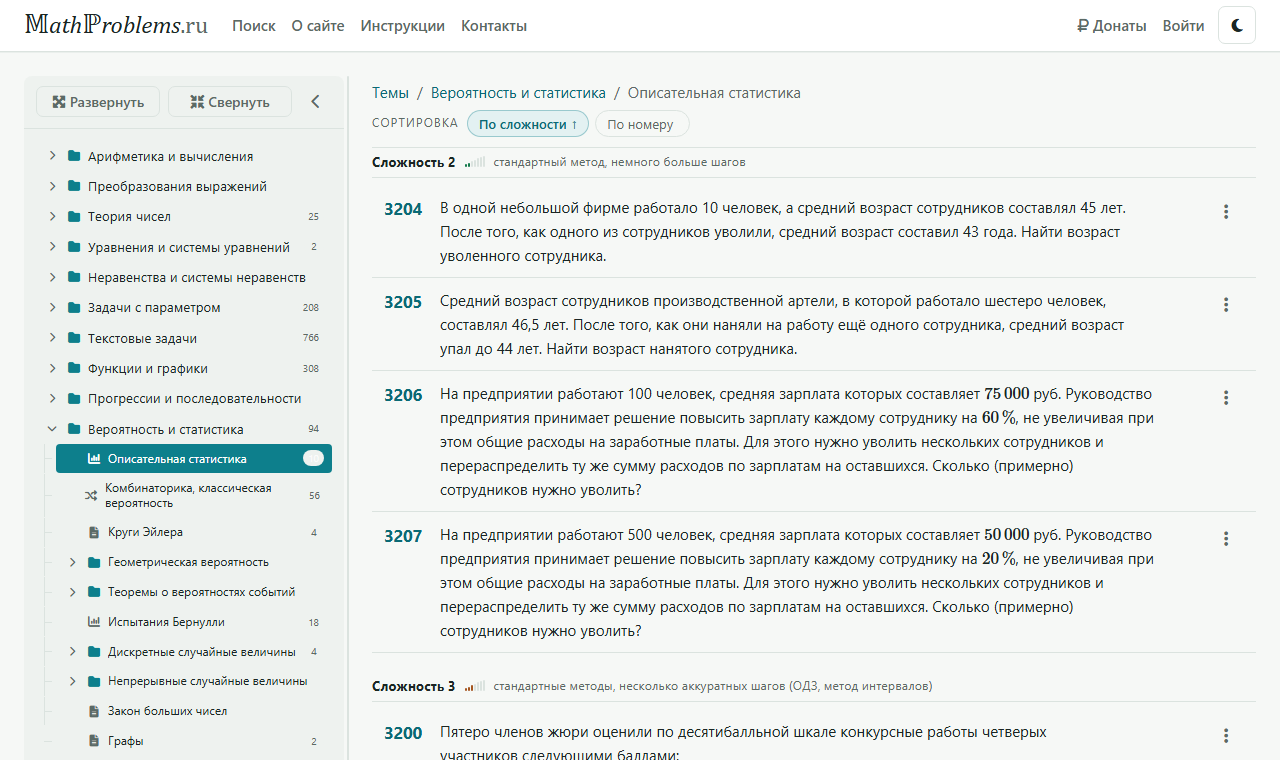Screen dimensions: 1280x760
Task: Open the options menu for problem 3200
Action: (x=1226, y=736)
